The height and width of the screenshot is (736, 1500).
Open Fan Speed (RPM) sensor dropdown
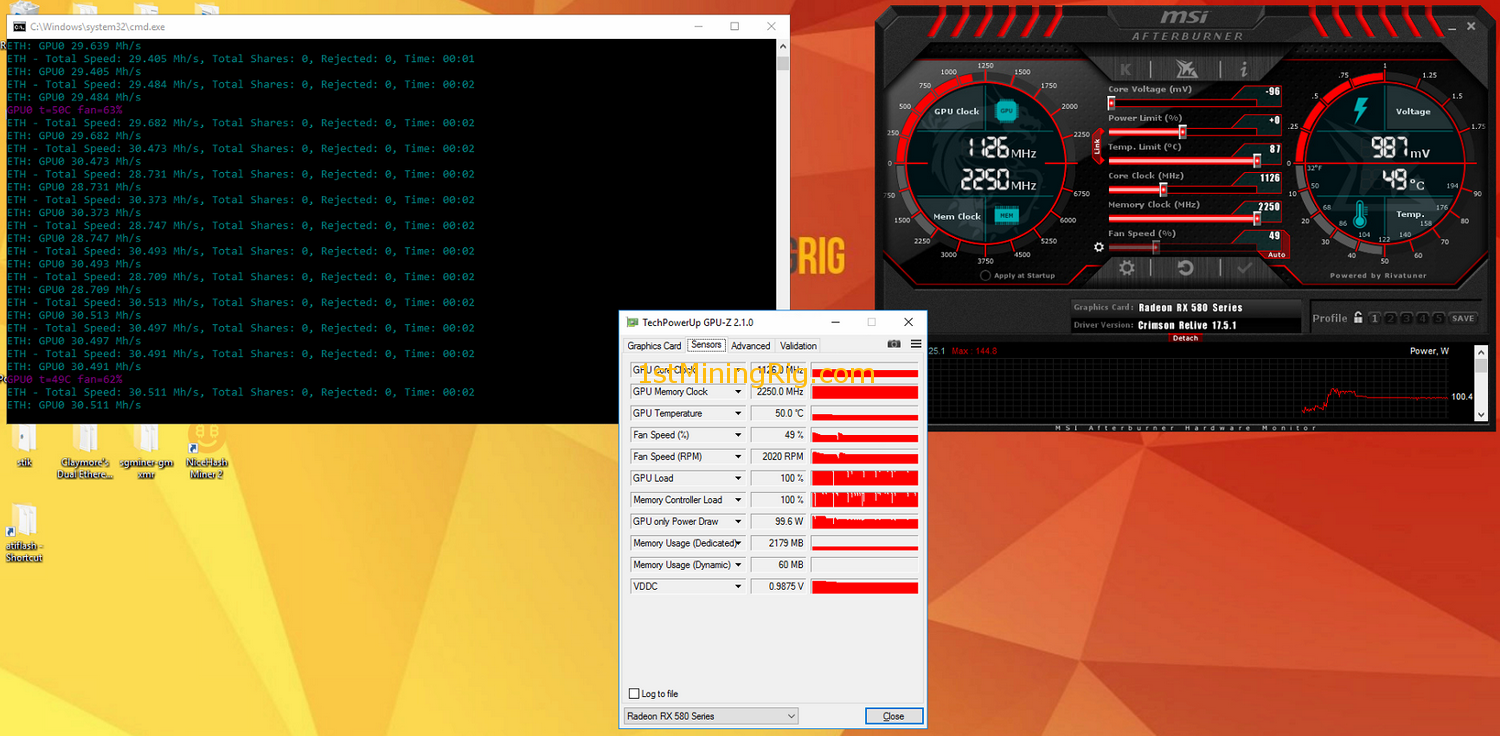pos(738,457)
